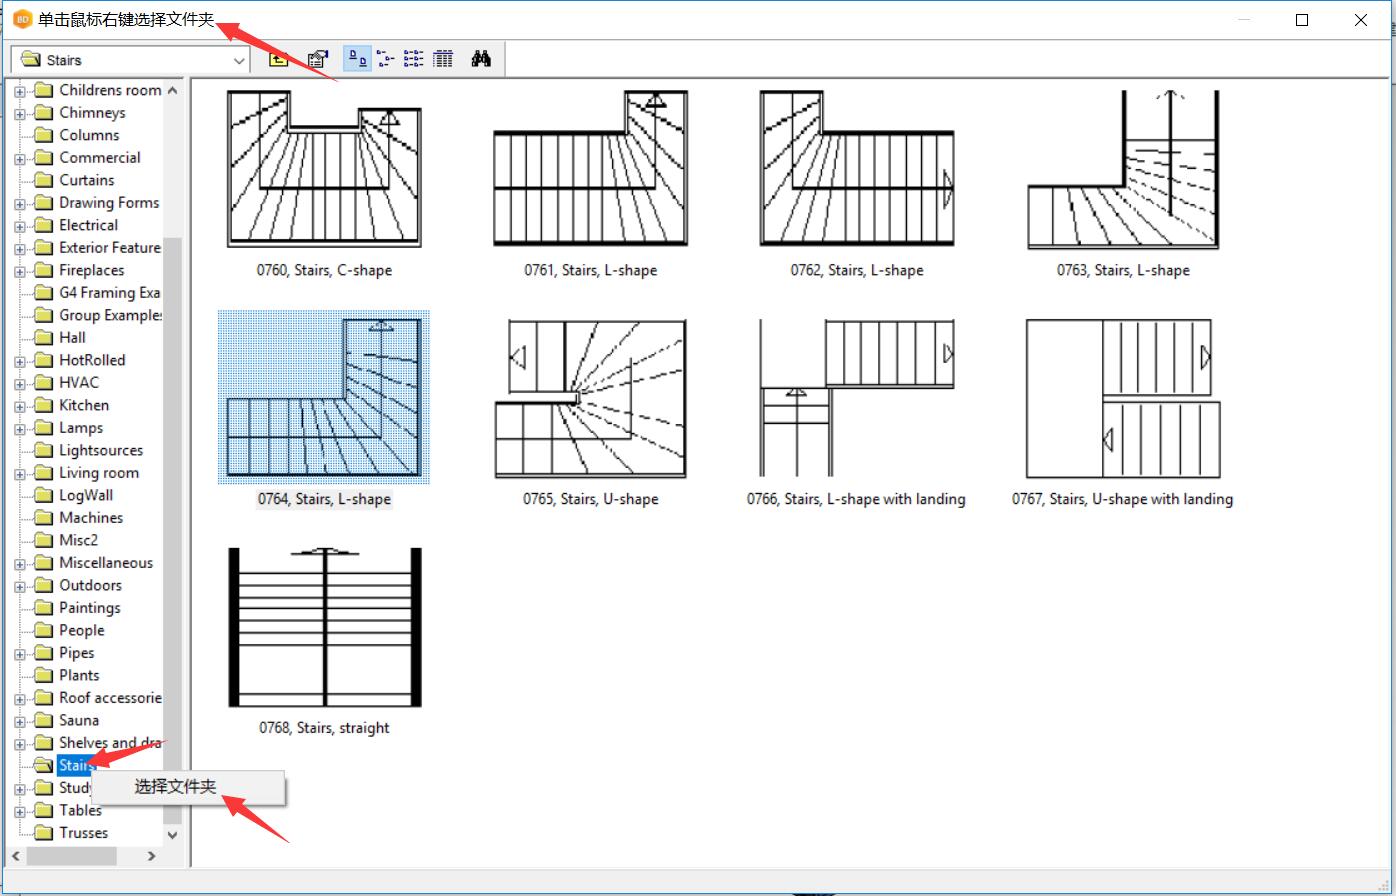This screenshot has height=896, width=1396.
Task: Select the People folder
Action: pyautogui.click(x=82, y=630)
